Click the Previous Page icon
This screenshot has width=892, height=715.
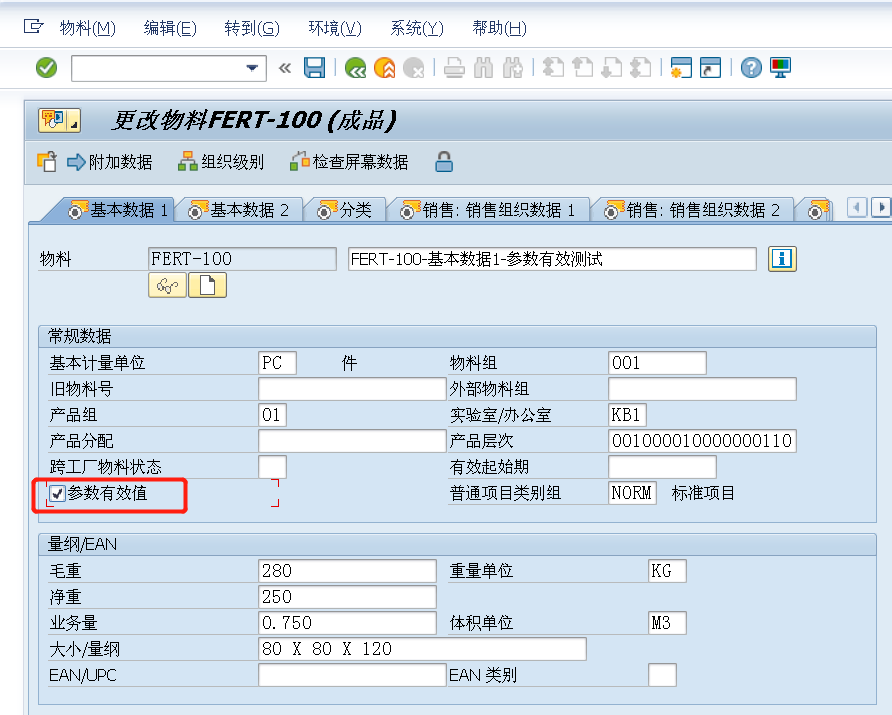(582, 68)
